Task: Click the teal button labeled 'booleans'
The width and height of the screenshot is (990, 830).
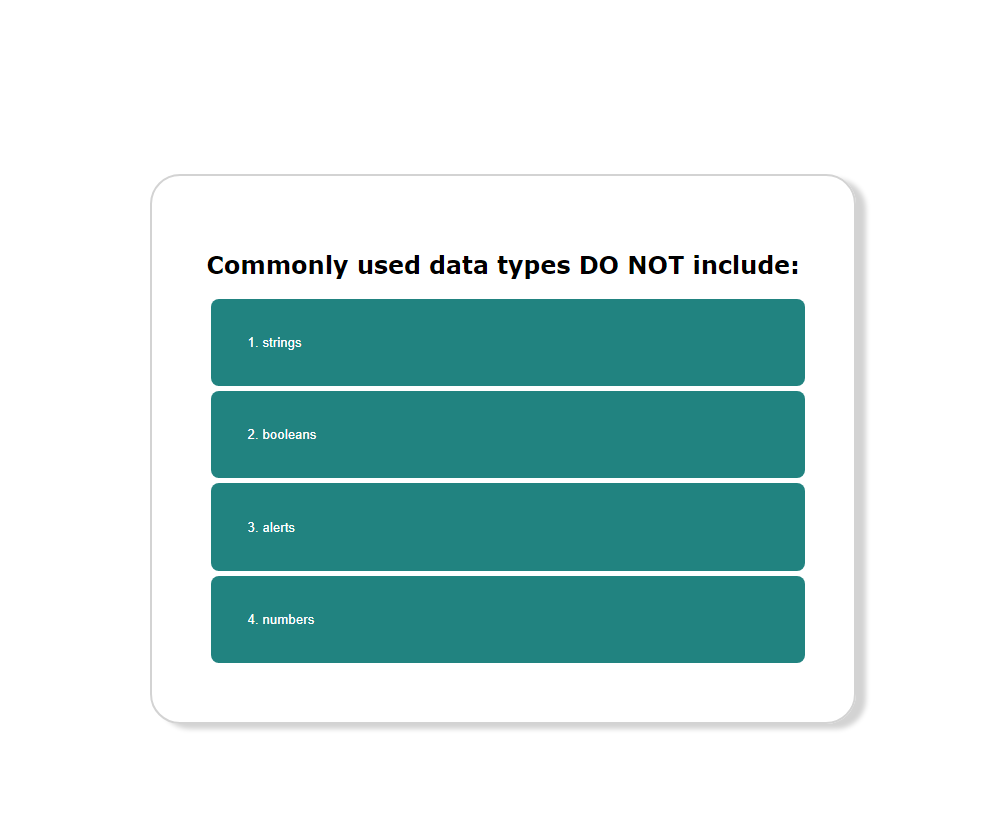Action: pyautogui.click(x=507, y=434)
